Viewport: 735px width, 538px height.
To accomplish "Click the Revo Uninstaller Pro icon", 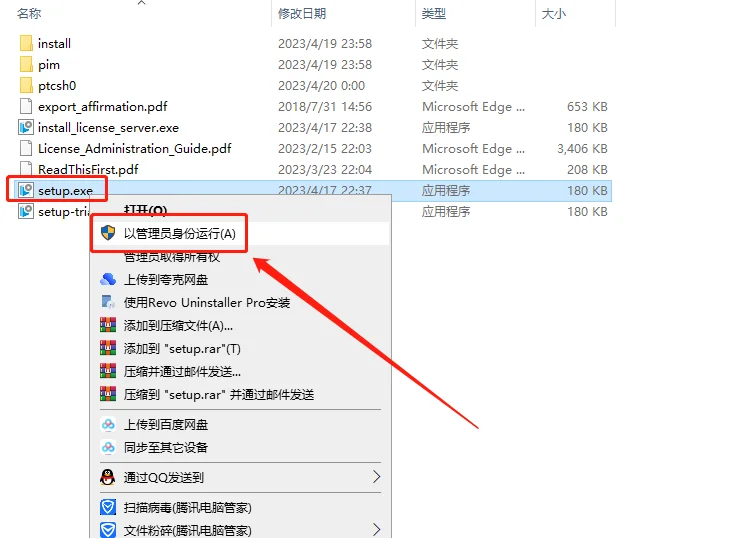I will click(108, 302).
